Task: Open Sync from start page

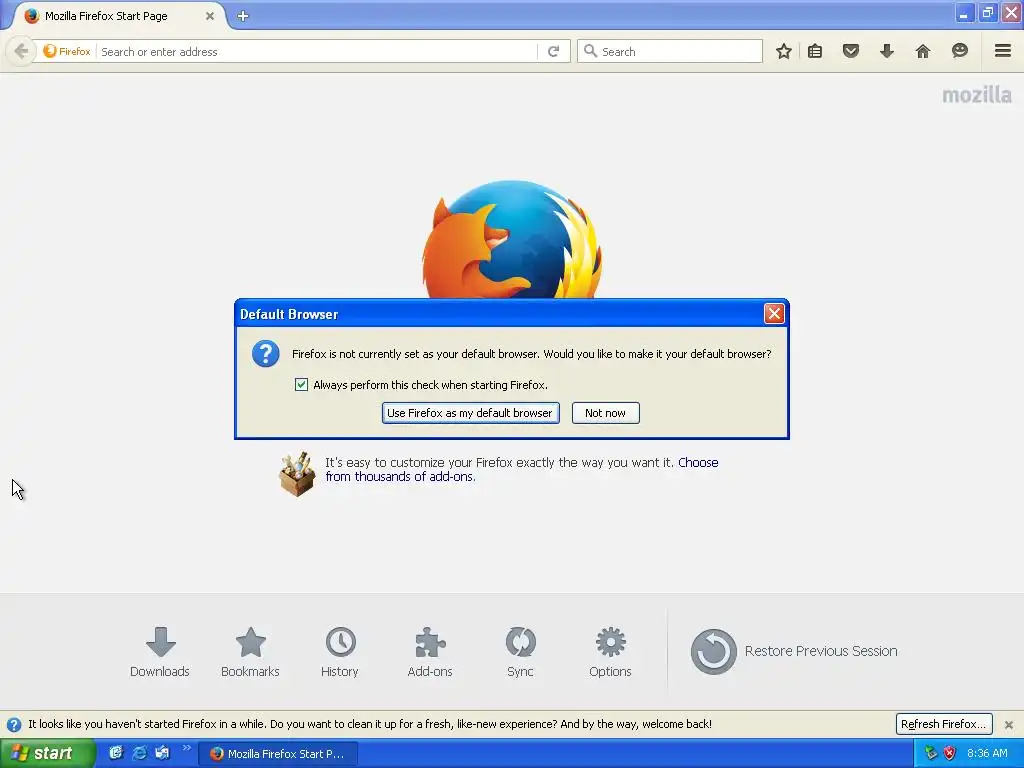Action: tap(520, 652)
